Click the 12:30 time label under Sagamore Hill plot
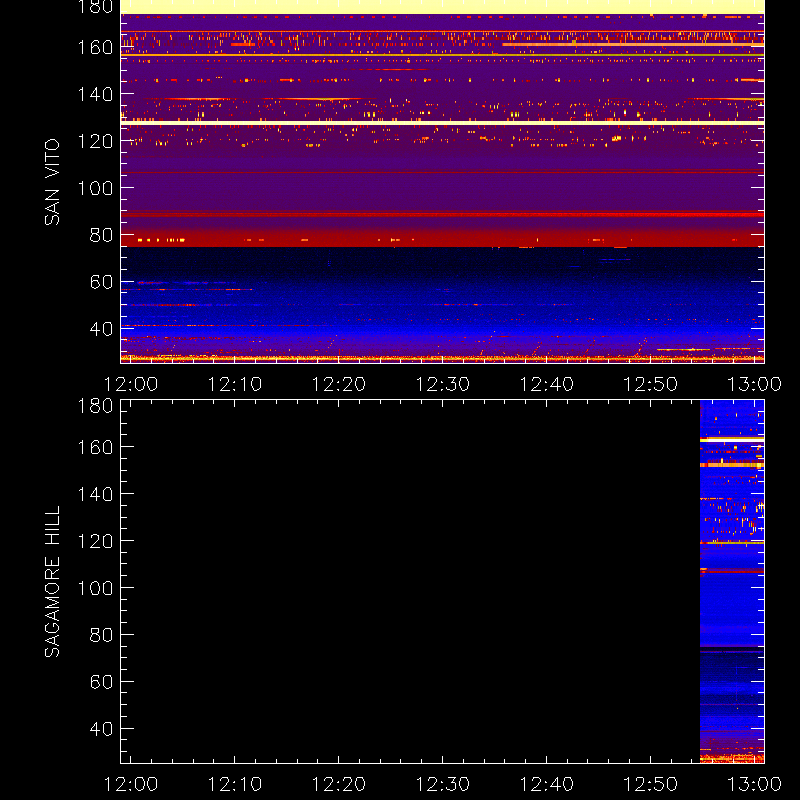Screen dimensions: 800x800 [x=443, y=784]
